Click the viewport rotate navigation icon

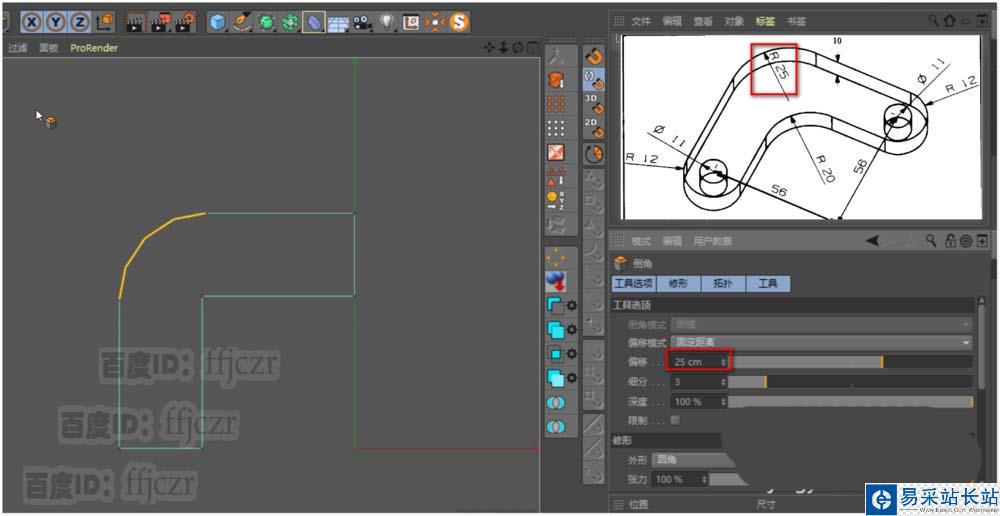pyautogui.click(x=518, y=47)
